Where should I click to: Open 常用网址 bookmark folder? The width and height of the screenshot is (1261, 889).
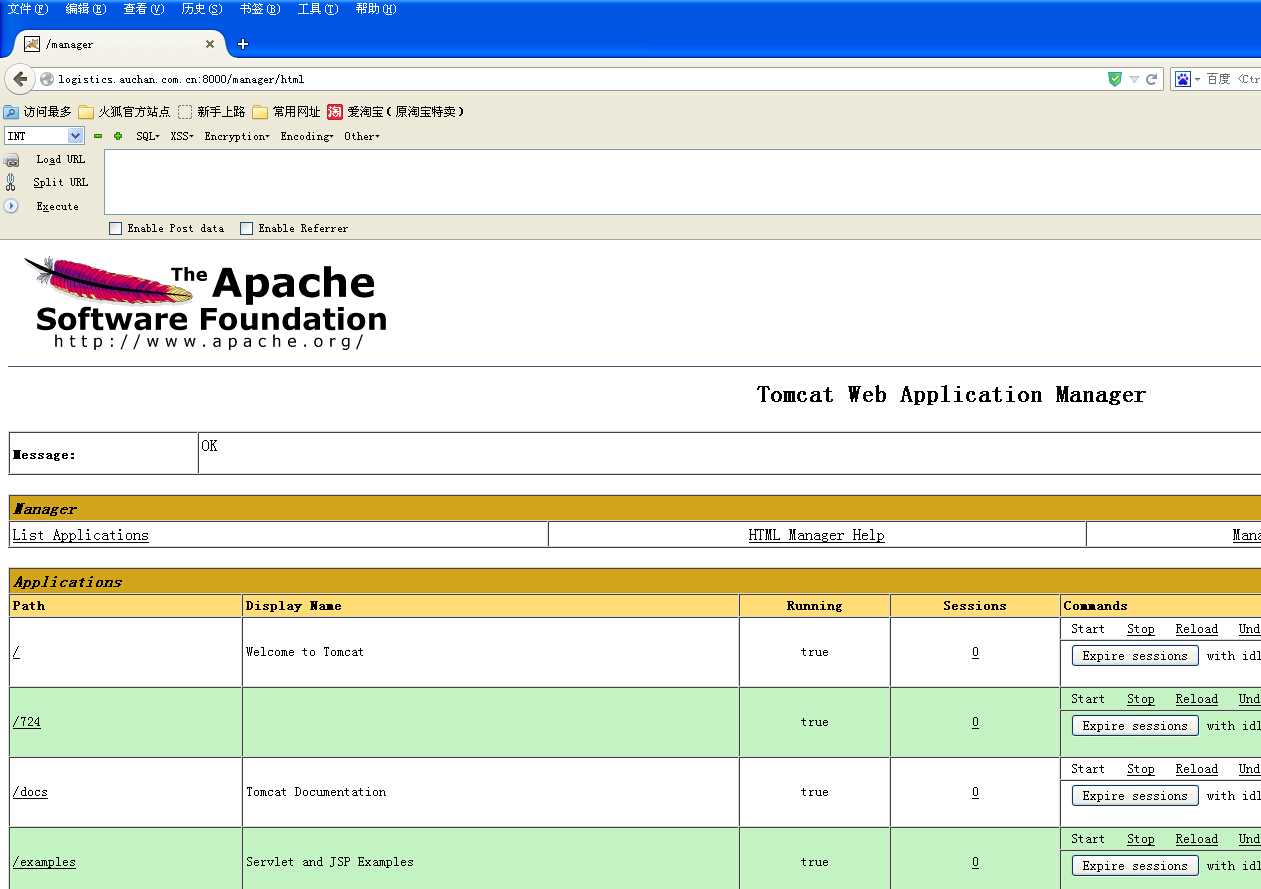click(x=287, y=112)
